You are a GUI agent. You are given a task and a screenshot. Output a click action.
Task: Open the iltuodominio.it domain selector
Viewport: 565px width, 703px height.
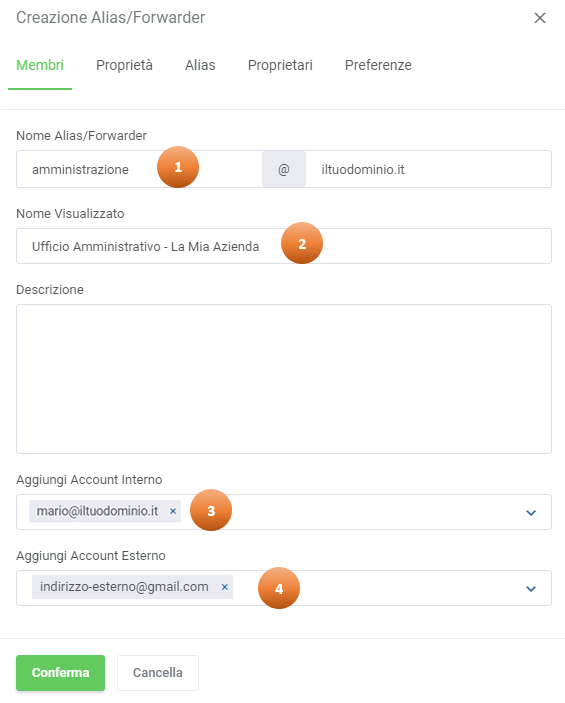(x=428, y=169)
